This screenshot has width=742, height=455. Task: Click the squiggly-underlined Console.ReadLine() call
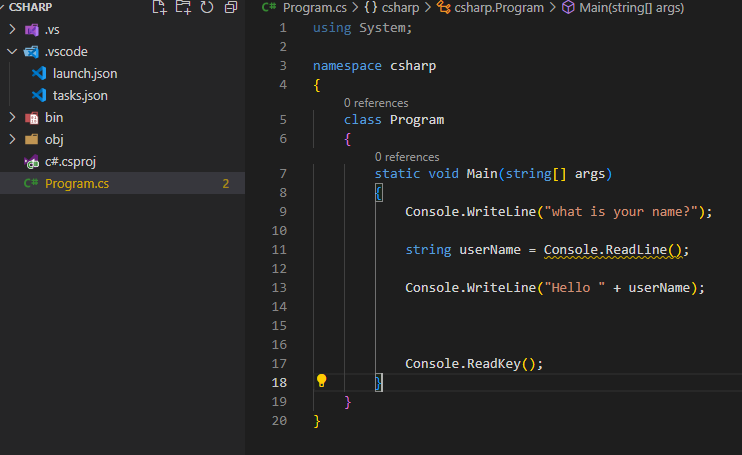613,250
